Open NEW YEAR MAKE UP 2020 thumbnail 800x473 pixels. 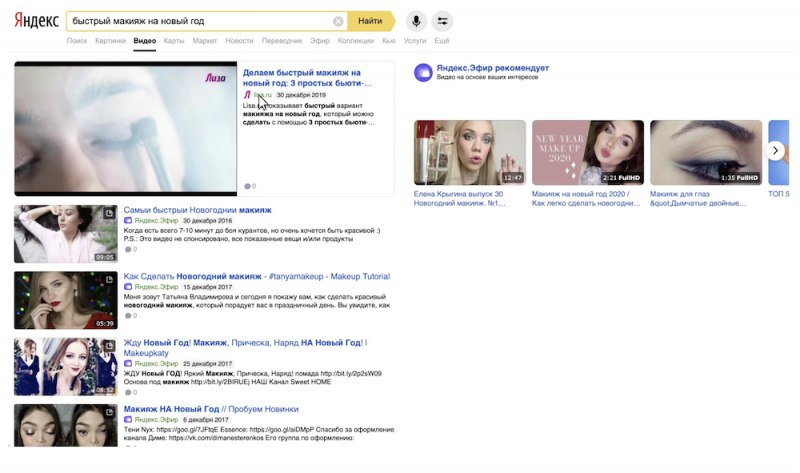pyautogui.click(x=588, y=153)
